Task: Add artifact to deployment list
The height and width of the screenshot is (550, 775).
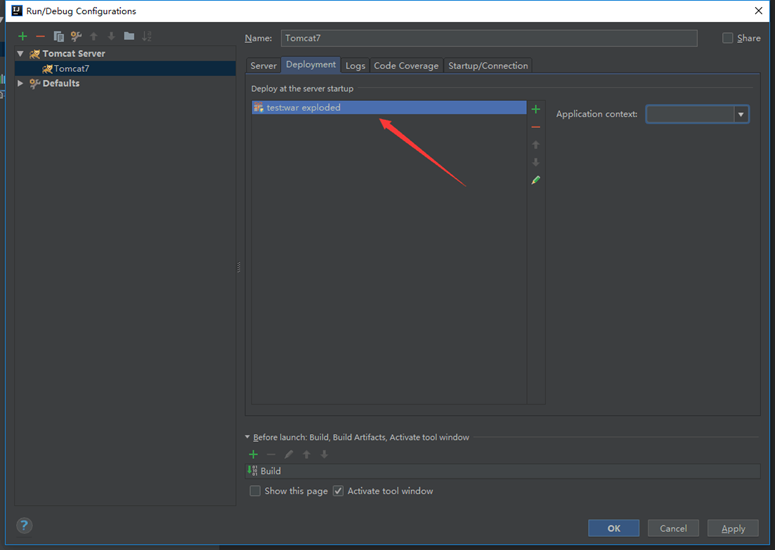Action: (x=536, y=109)
